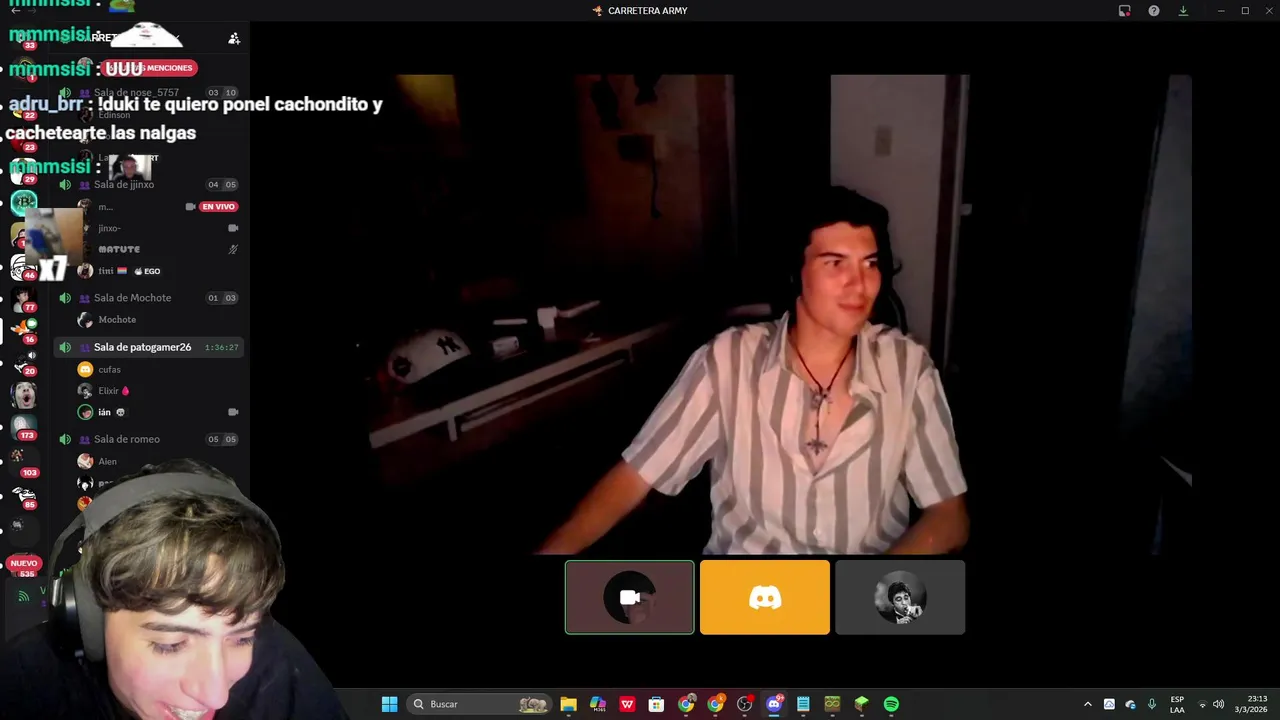1280x720 pixels.
Task: Click the 1:36:27 call timer
Action: 221,347
